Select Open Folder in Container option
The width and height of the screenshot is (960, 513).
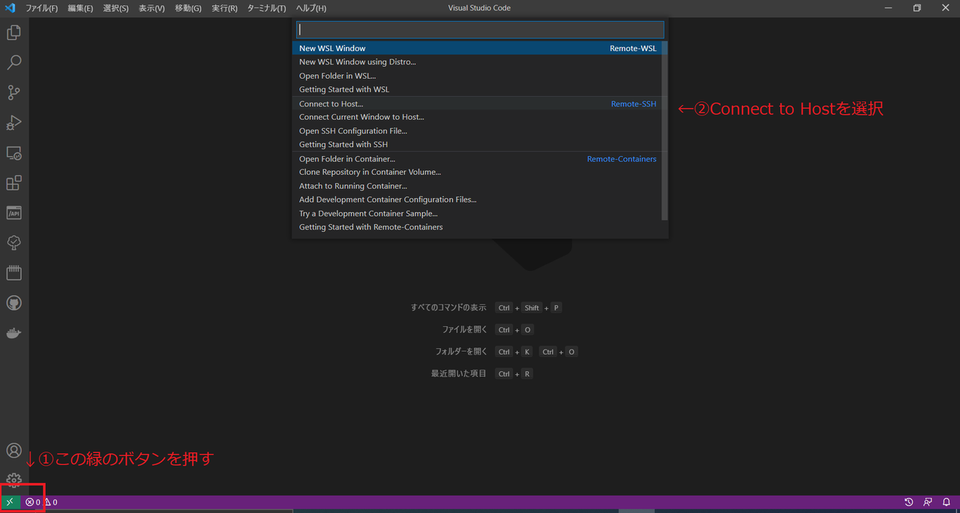(x=478, y=159)
